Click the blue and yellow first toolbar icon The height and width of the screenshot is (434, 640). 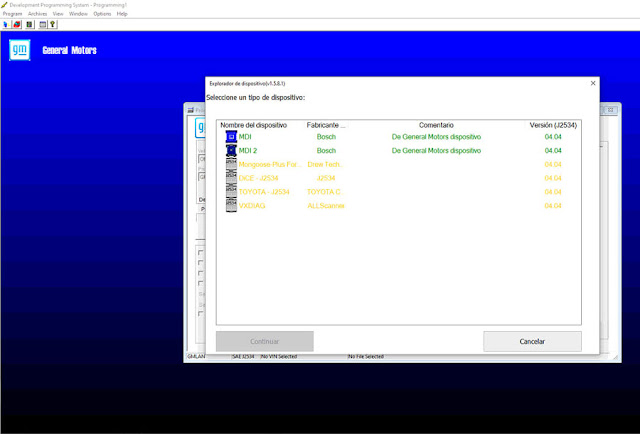[x=6, y=25]
